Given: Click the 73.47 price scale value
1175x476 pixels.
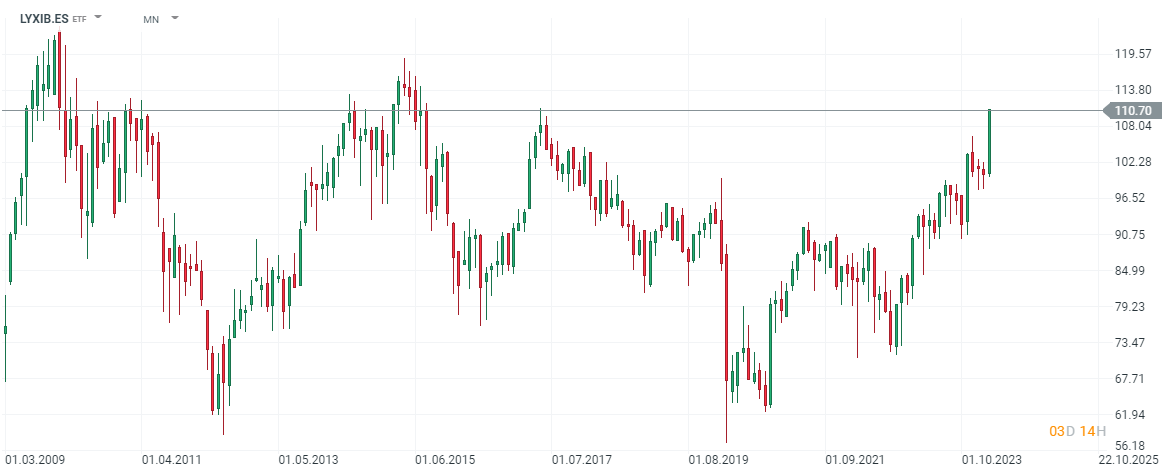Looking at the screenshot, I should [1131, 343].
